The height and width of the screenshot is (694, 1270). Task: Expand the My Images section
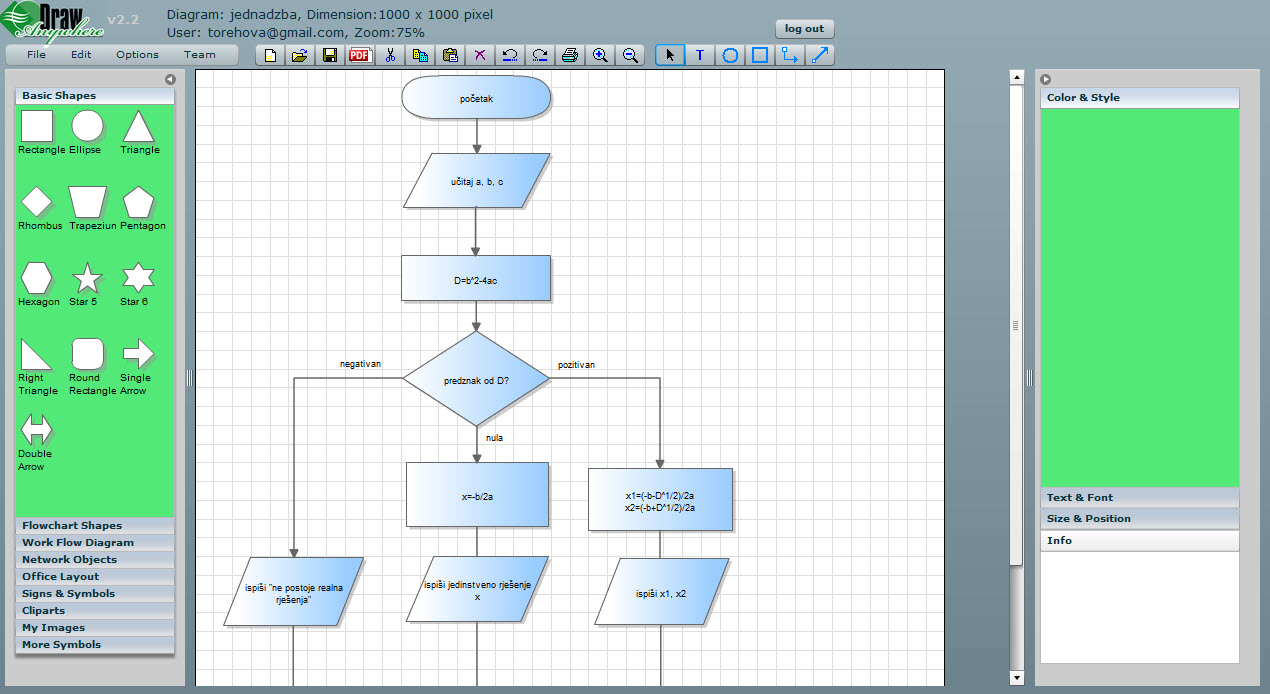95,627
